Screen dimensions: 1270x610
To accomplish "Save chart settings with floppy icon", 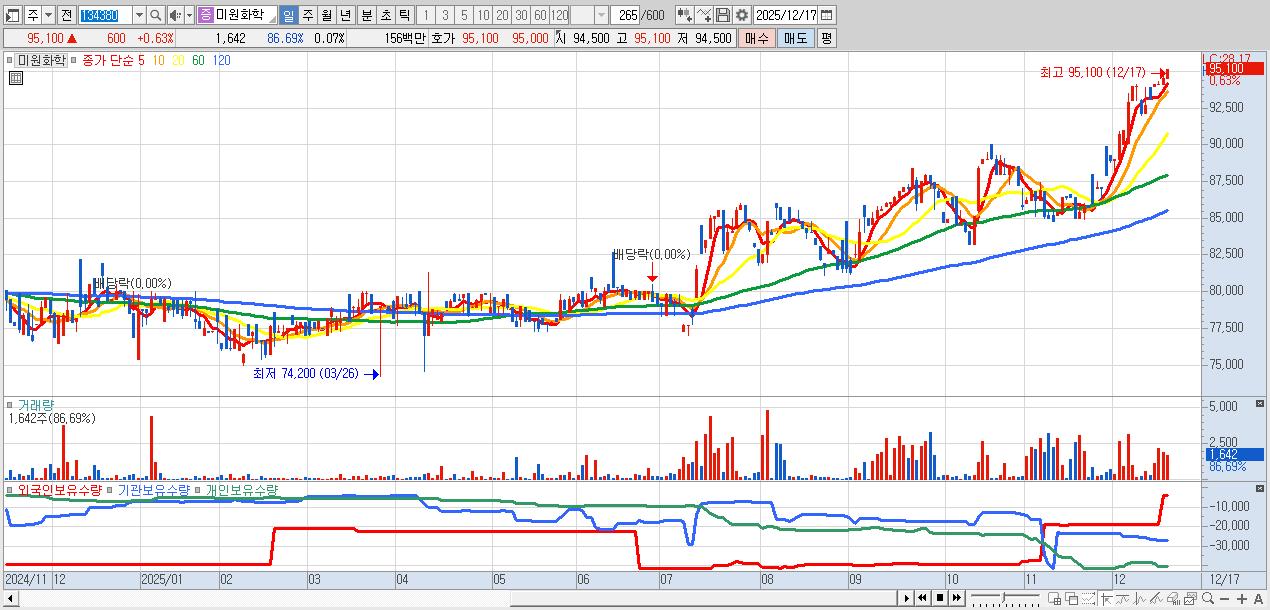I will tap(723, 15).
